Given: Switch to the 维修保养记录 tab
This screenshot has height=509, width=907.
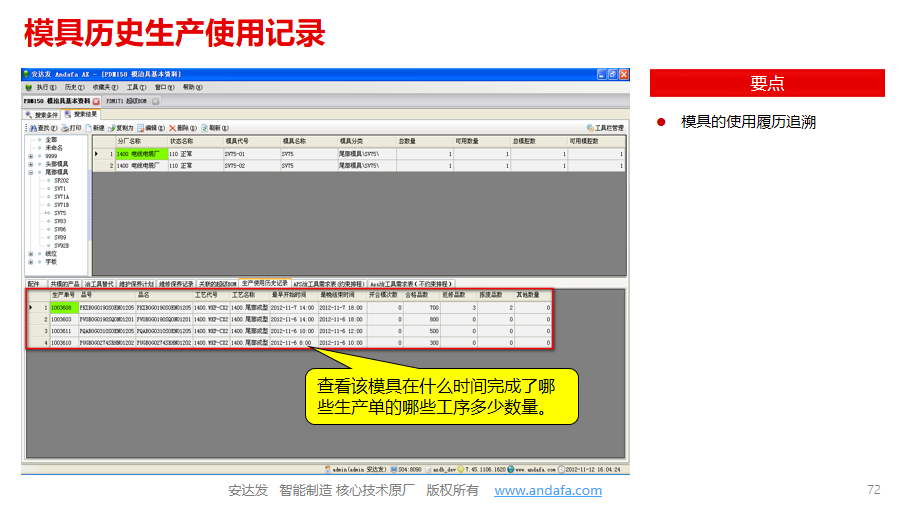Looking at the screenshot, I should pos(176,283).
